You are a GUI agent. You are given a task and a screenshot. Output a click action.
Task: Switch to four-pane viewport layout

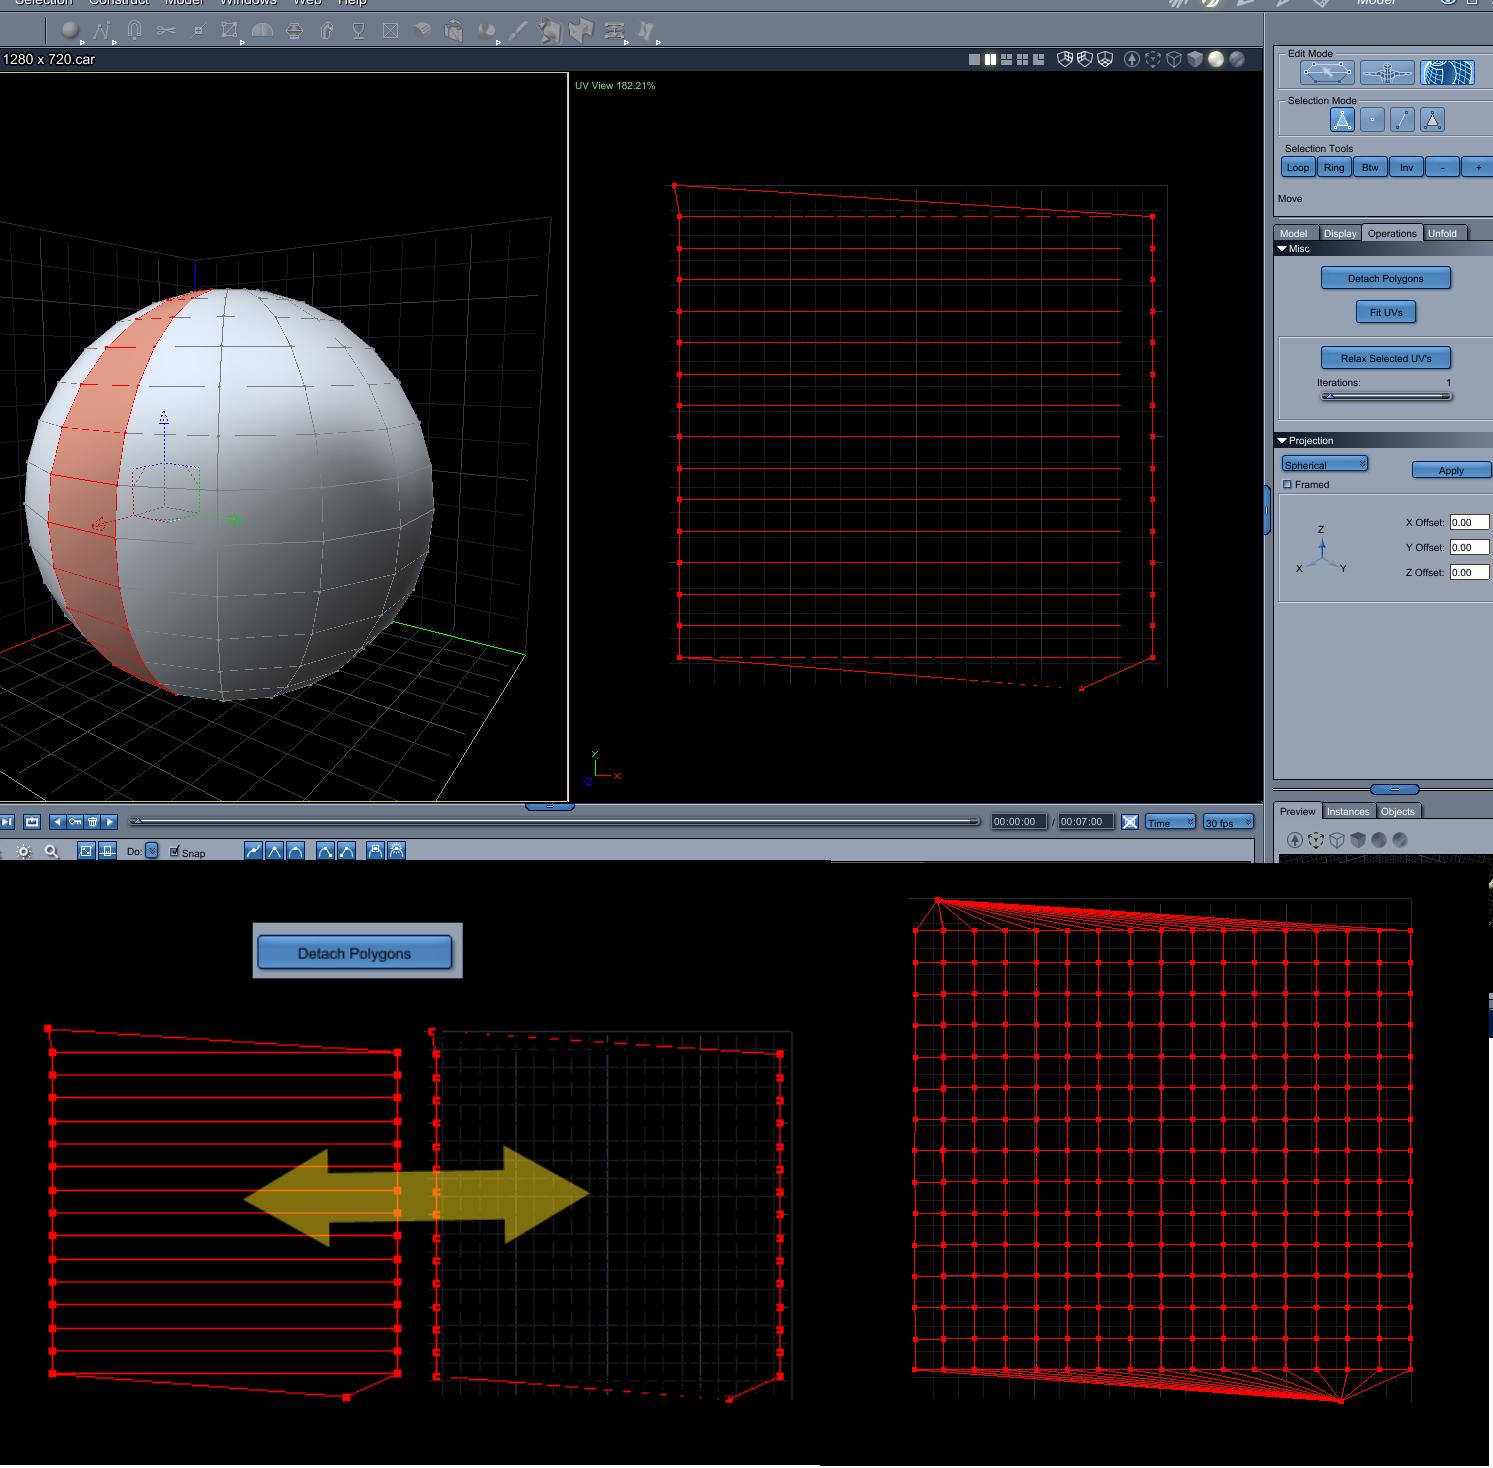click(x=1022, y=60)
